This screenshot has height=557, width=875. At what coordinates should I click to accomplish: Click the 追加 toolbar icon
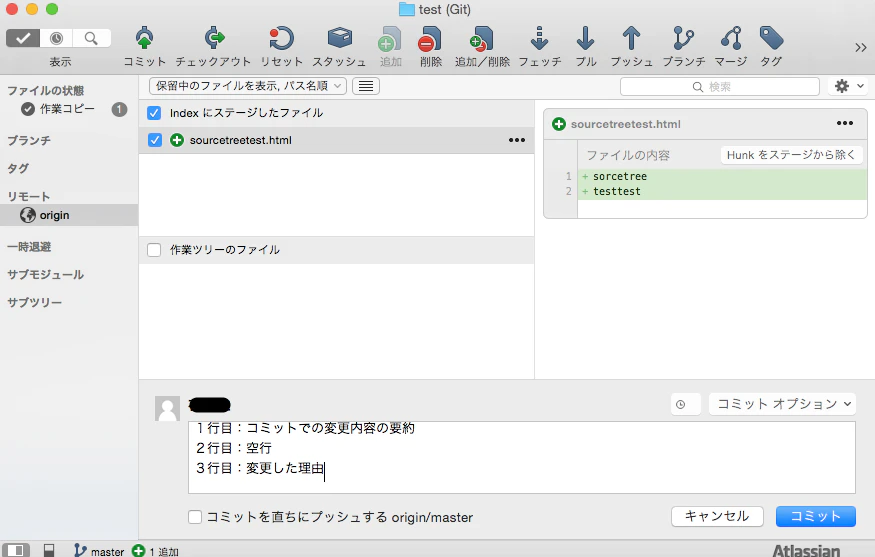pos(390,38)
